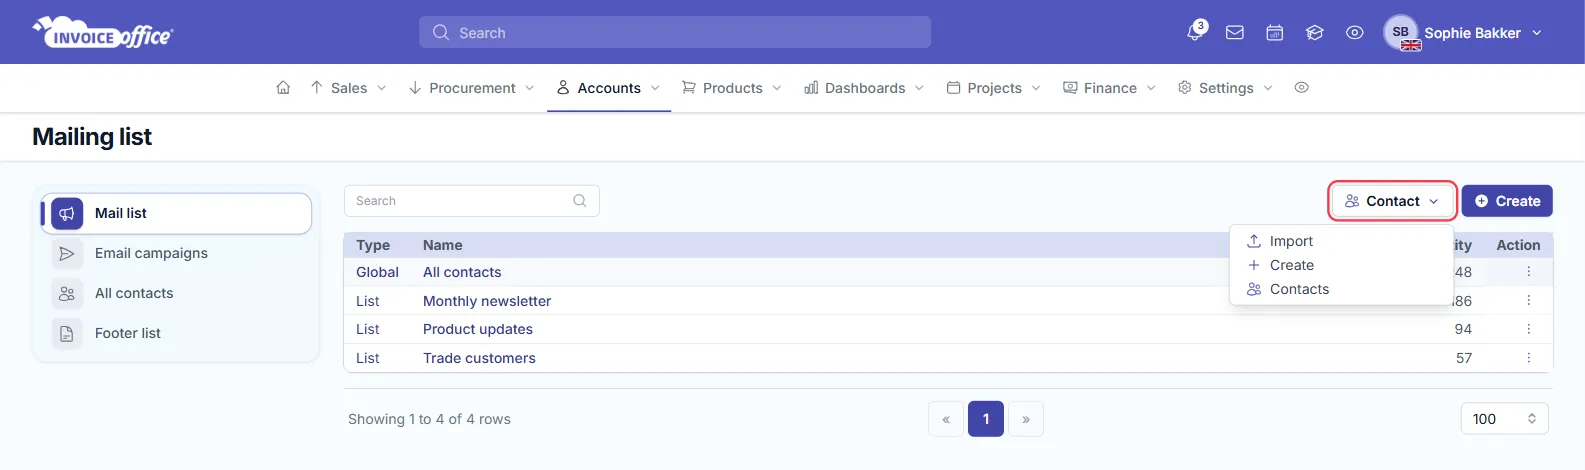Screen dimensions: 1585x470
Task: Go to previous page of results
Action: (x=946, y=419)
